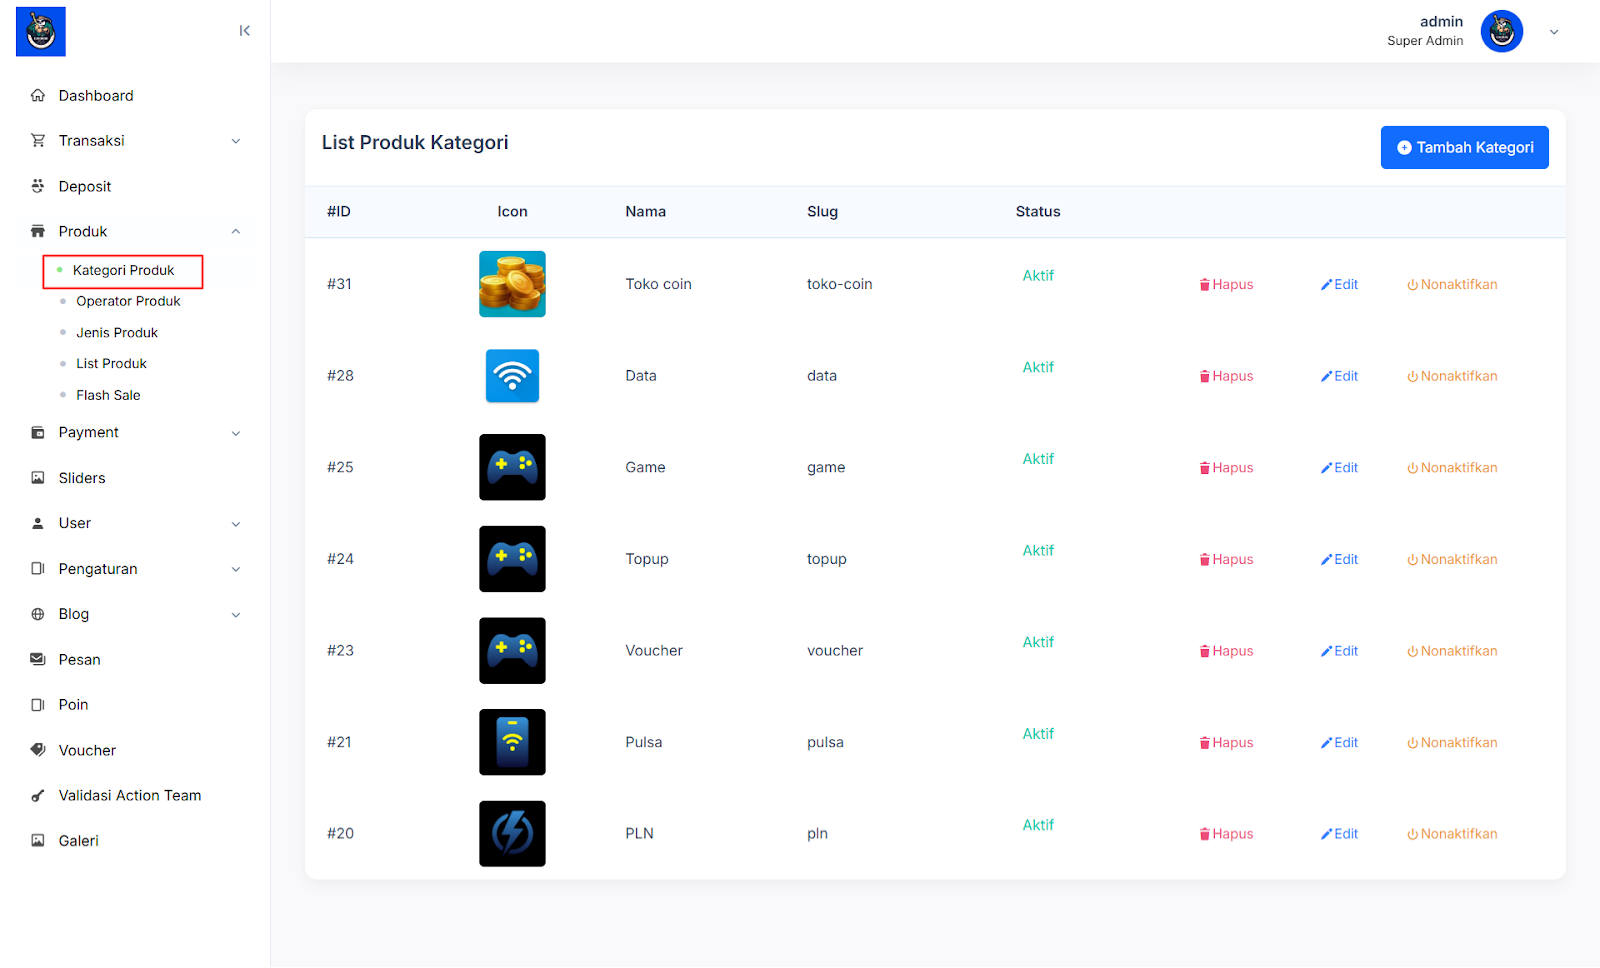Click the Dashboard home icon
1600x968 pixels.
(x=38, y=96)
